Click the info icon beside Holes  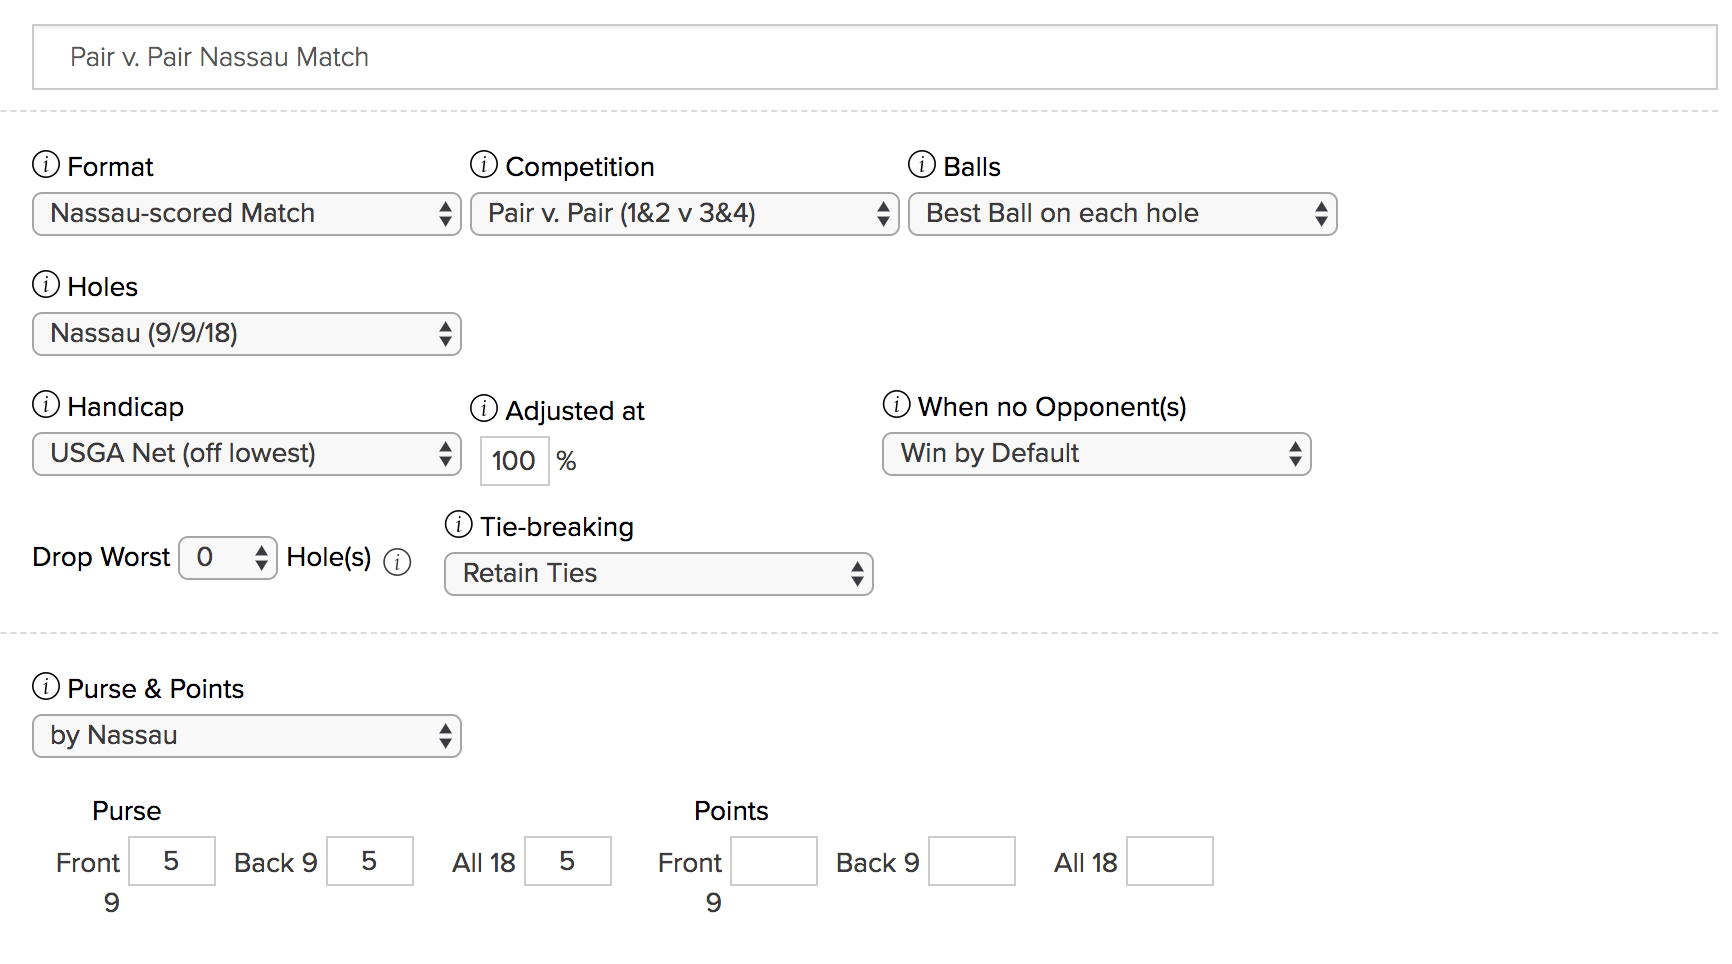tap(46, 284)
